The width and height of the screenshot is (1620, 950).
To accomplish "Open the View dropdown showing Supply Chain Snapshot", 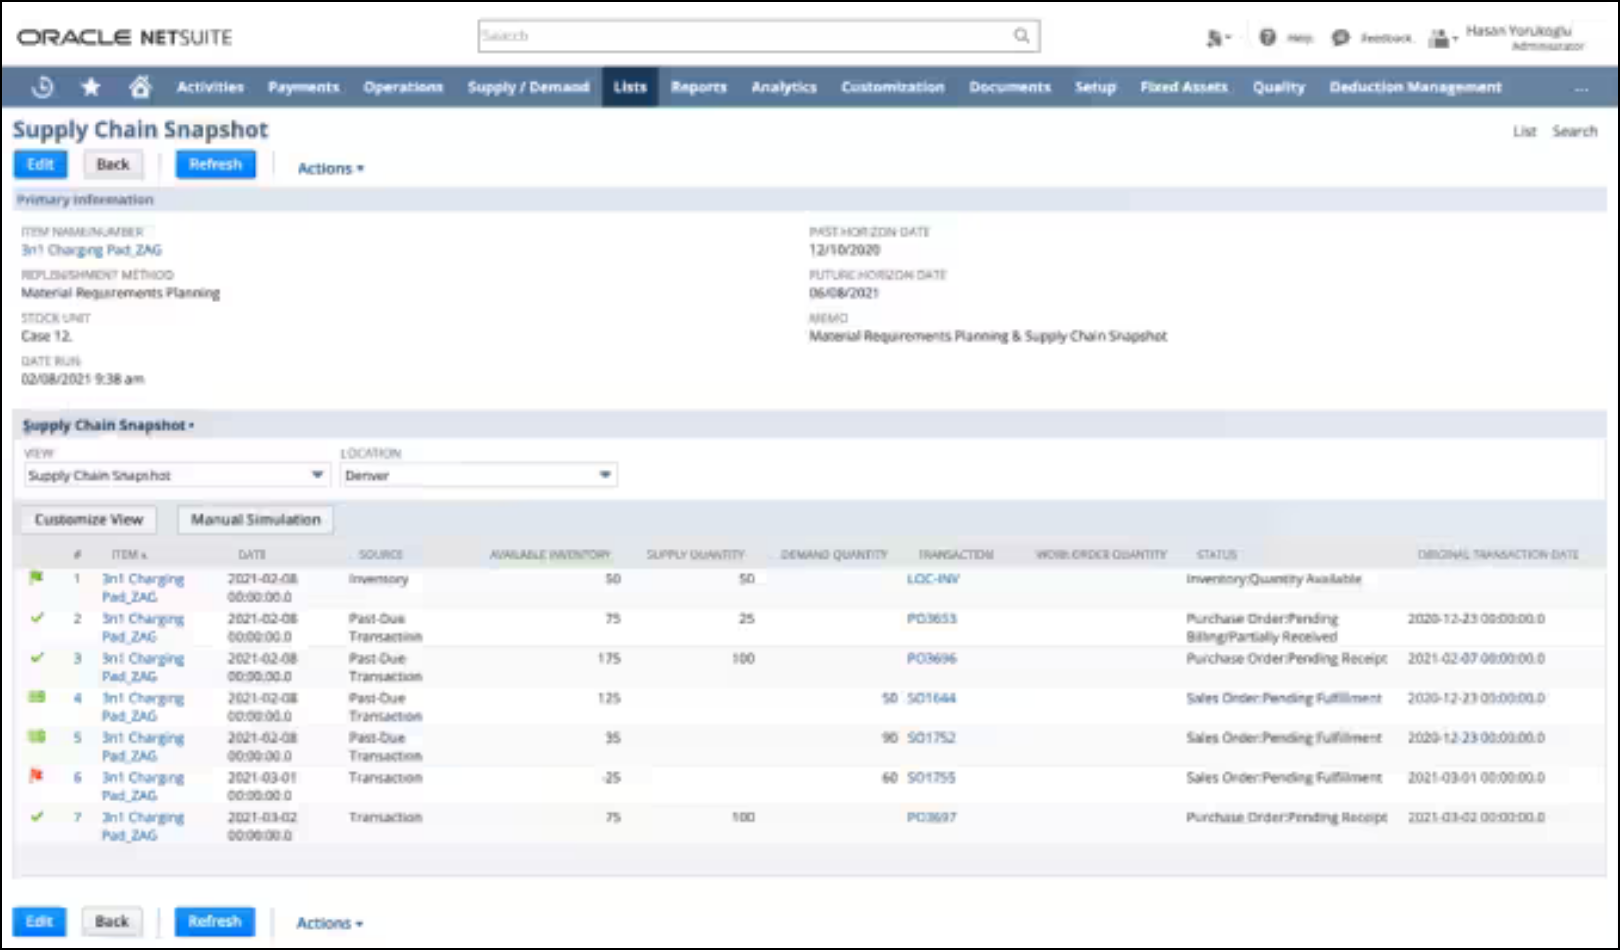I will pos(176,475).
